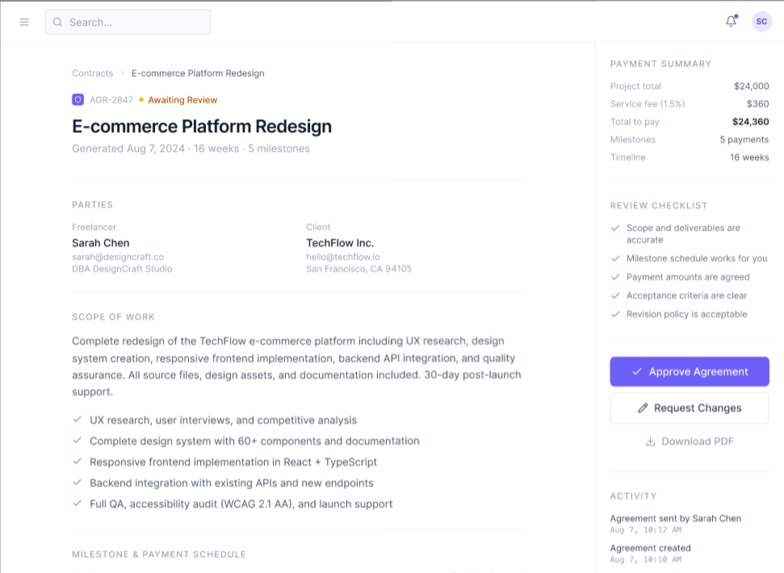Click the $24,360 total to pay value
784x573 pixels.
[x=750, y=122]
